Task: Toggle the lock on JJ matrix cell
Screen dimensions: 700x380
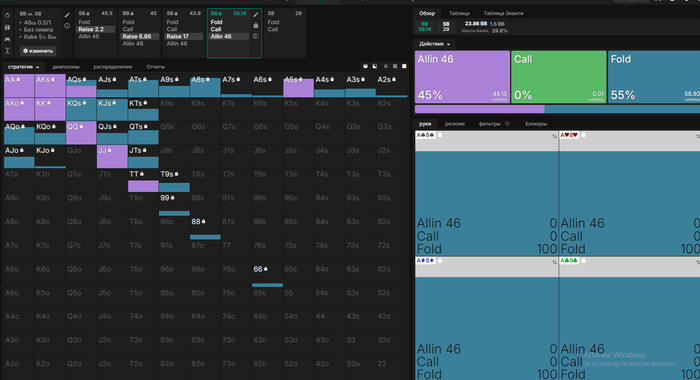Action: 110,150
